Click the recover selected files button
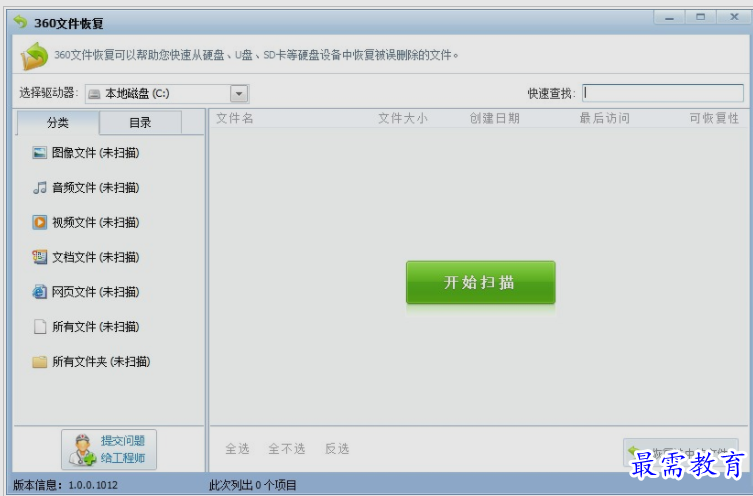Image resolution: width=753 pixels, height=496 pixels. point(680,452)
